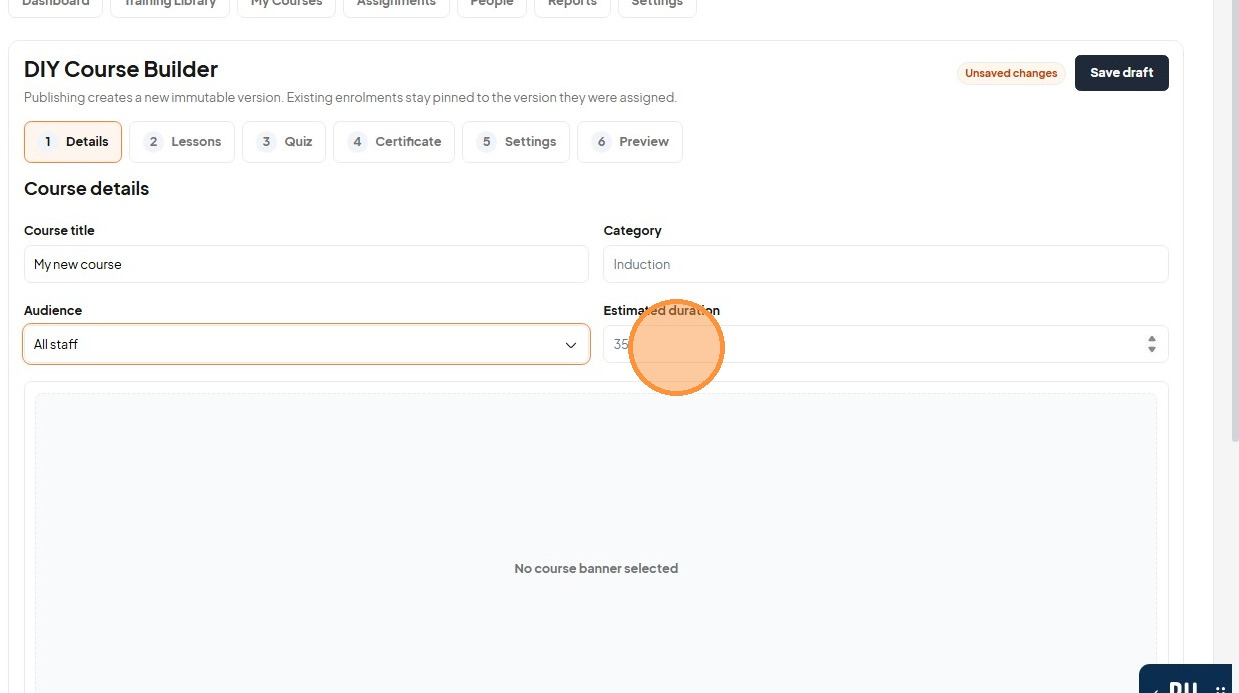
Task: Click the empty course banner placeholder
Action: click(x=596, y=545)
